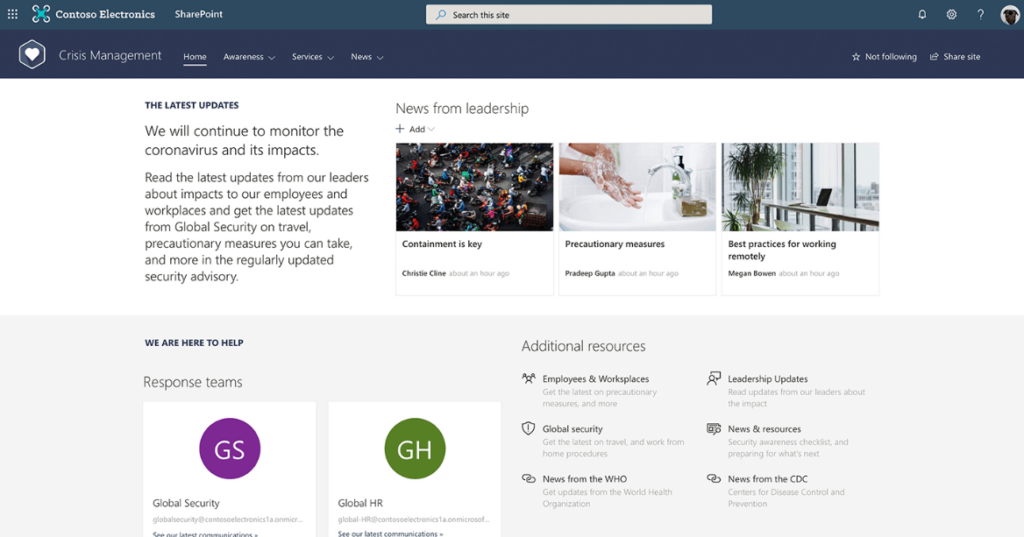Image resolution: width=1024 pixels, height=537 pixels.
Task: Click the plus icon beside Add
Action: (x=400, y=129)
